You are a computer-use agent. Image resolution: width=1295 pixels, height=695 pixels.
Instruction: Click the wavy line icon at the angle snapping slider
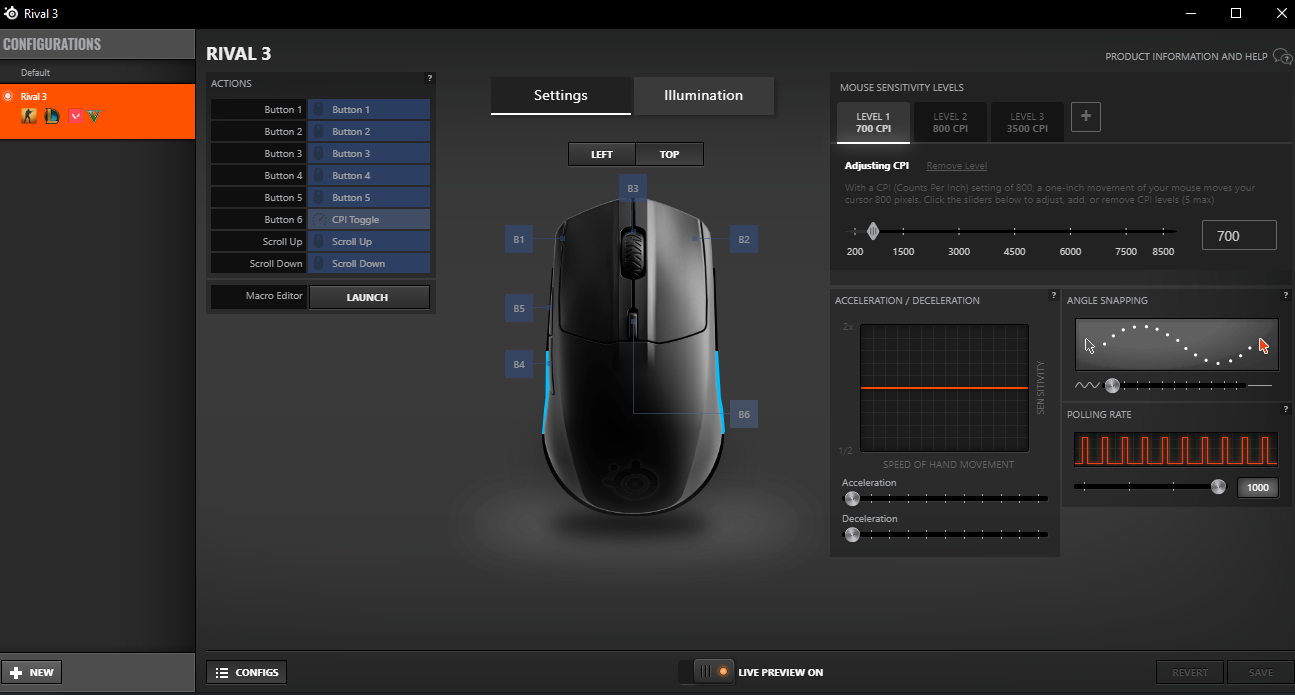coord(1086,385)
